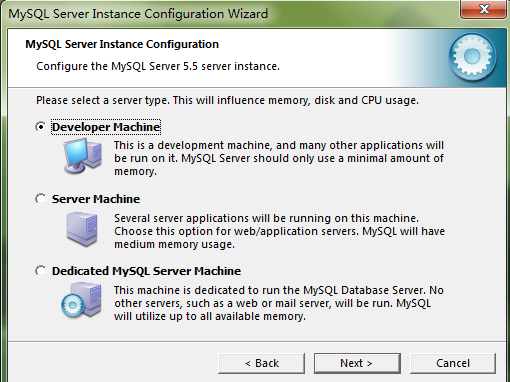Screen dimensions: 510x382
Task: Close the wizard using the red X button
Action: click(x=484, y=9)
